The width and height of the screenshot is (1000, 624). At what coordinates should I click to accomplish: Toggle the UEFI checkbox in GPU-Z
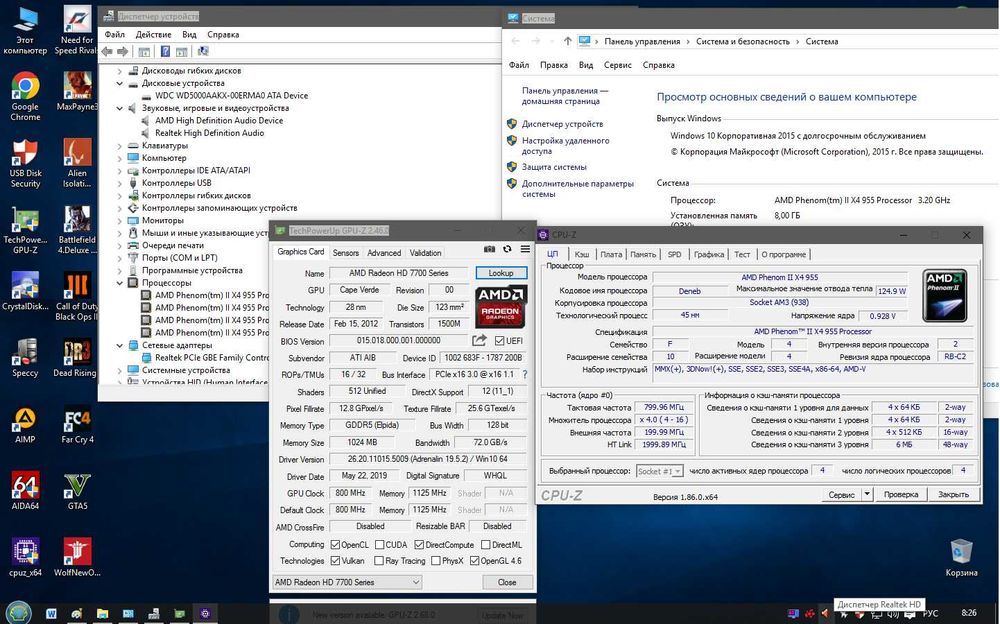499,341
